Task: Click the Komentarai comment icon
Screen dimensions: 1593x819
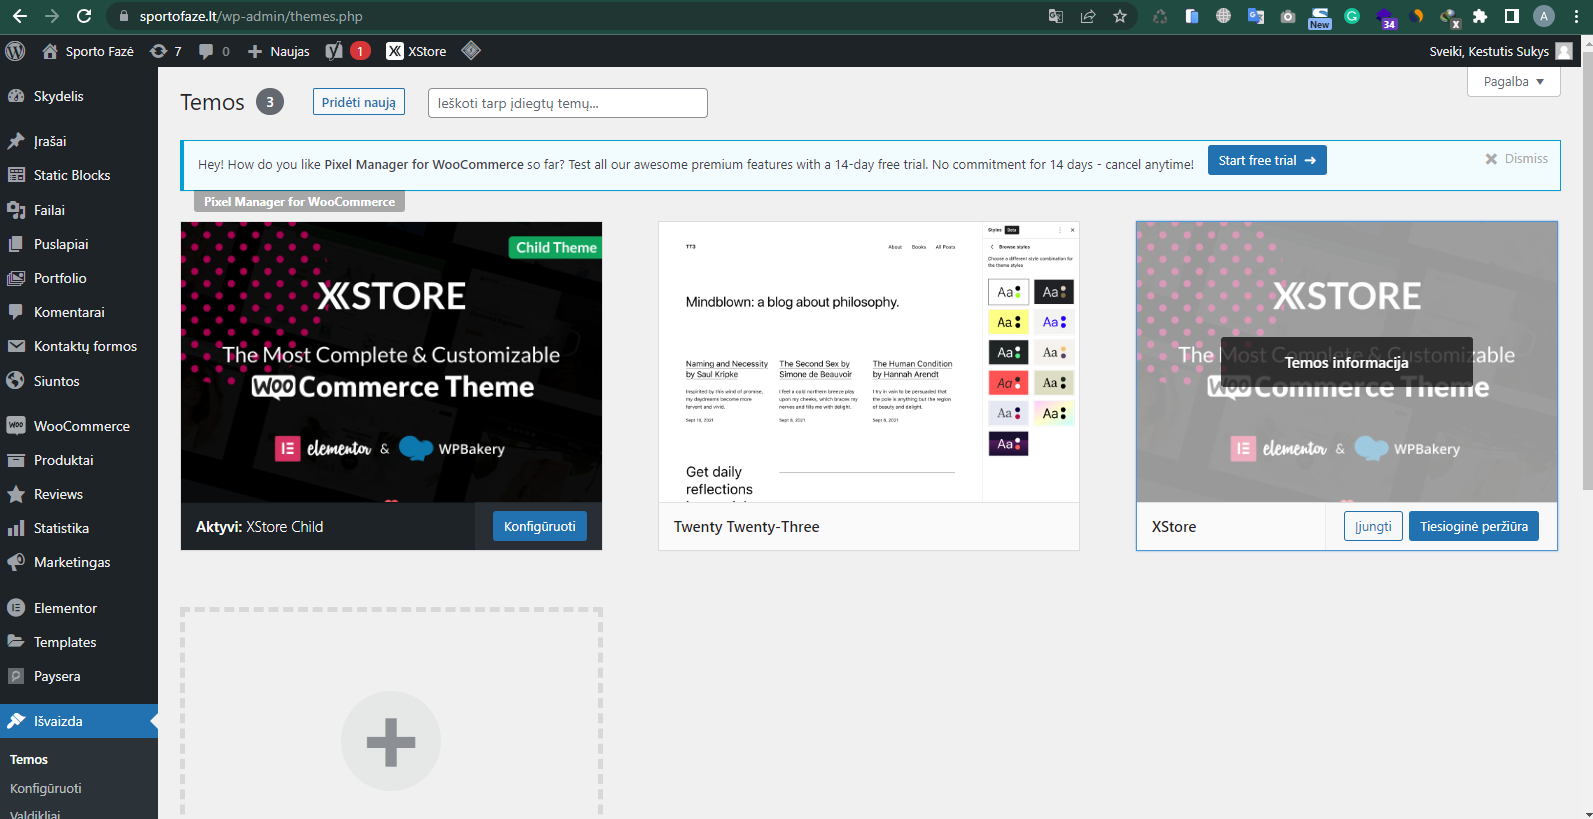Action: click(x=16, y=312)
